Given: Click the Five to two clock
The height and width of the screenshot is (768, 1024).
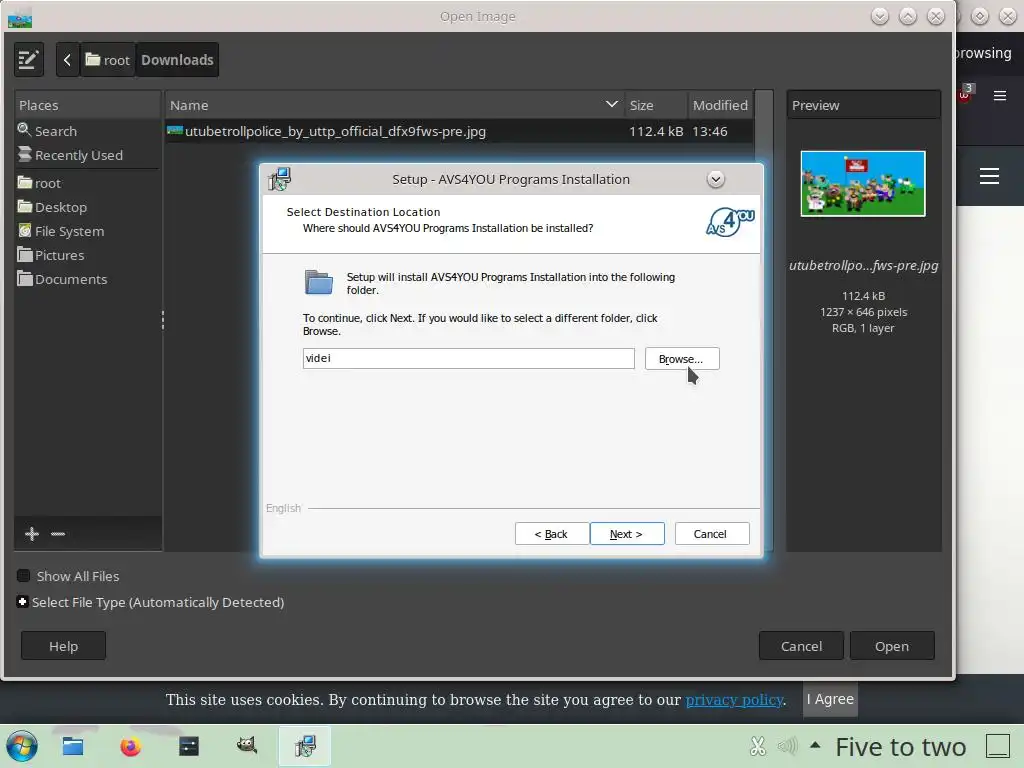Looking at the screenshot, I should coord(901,746).
